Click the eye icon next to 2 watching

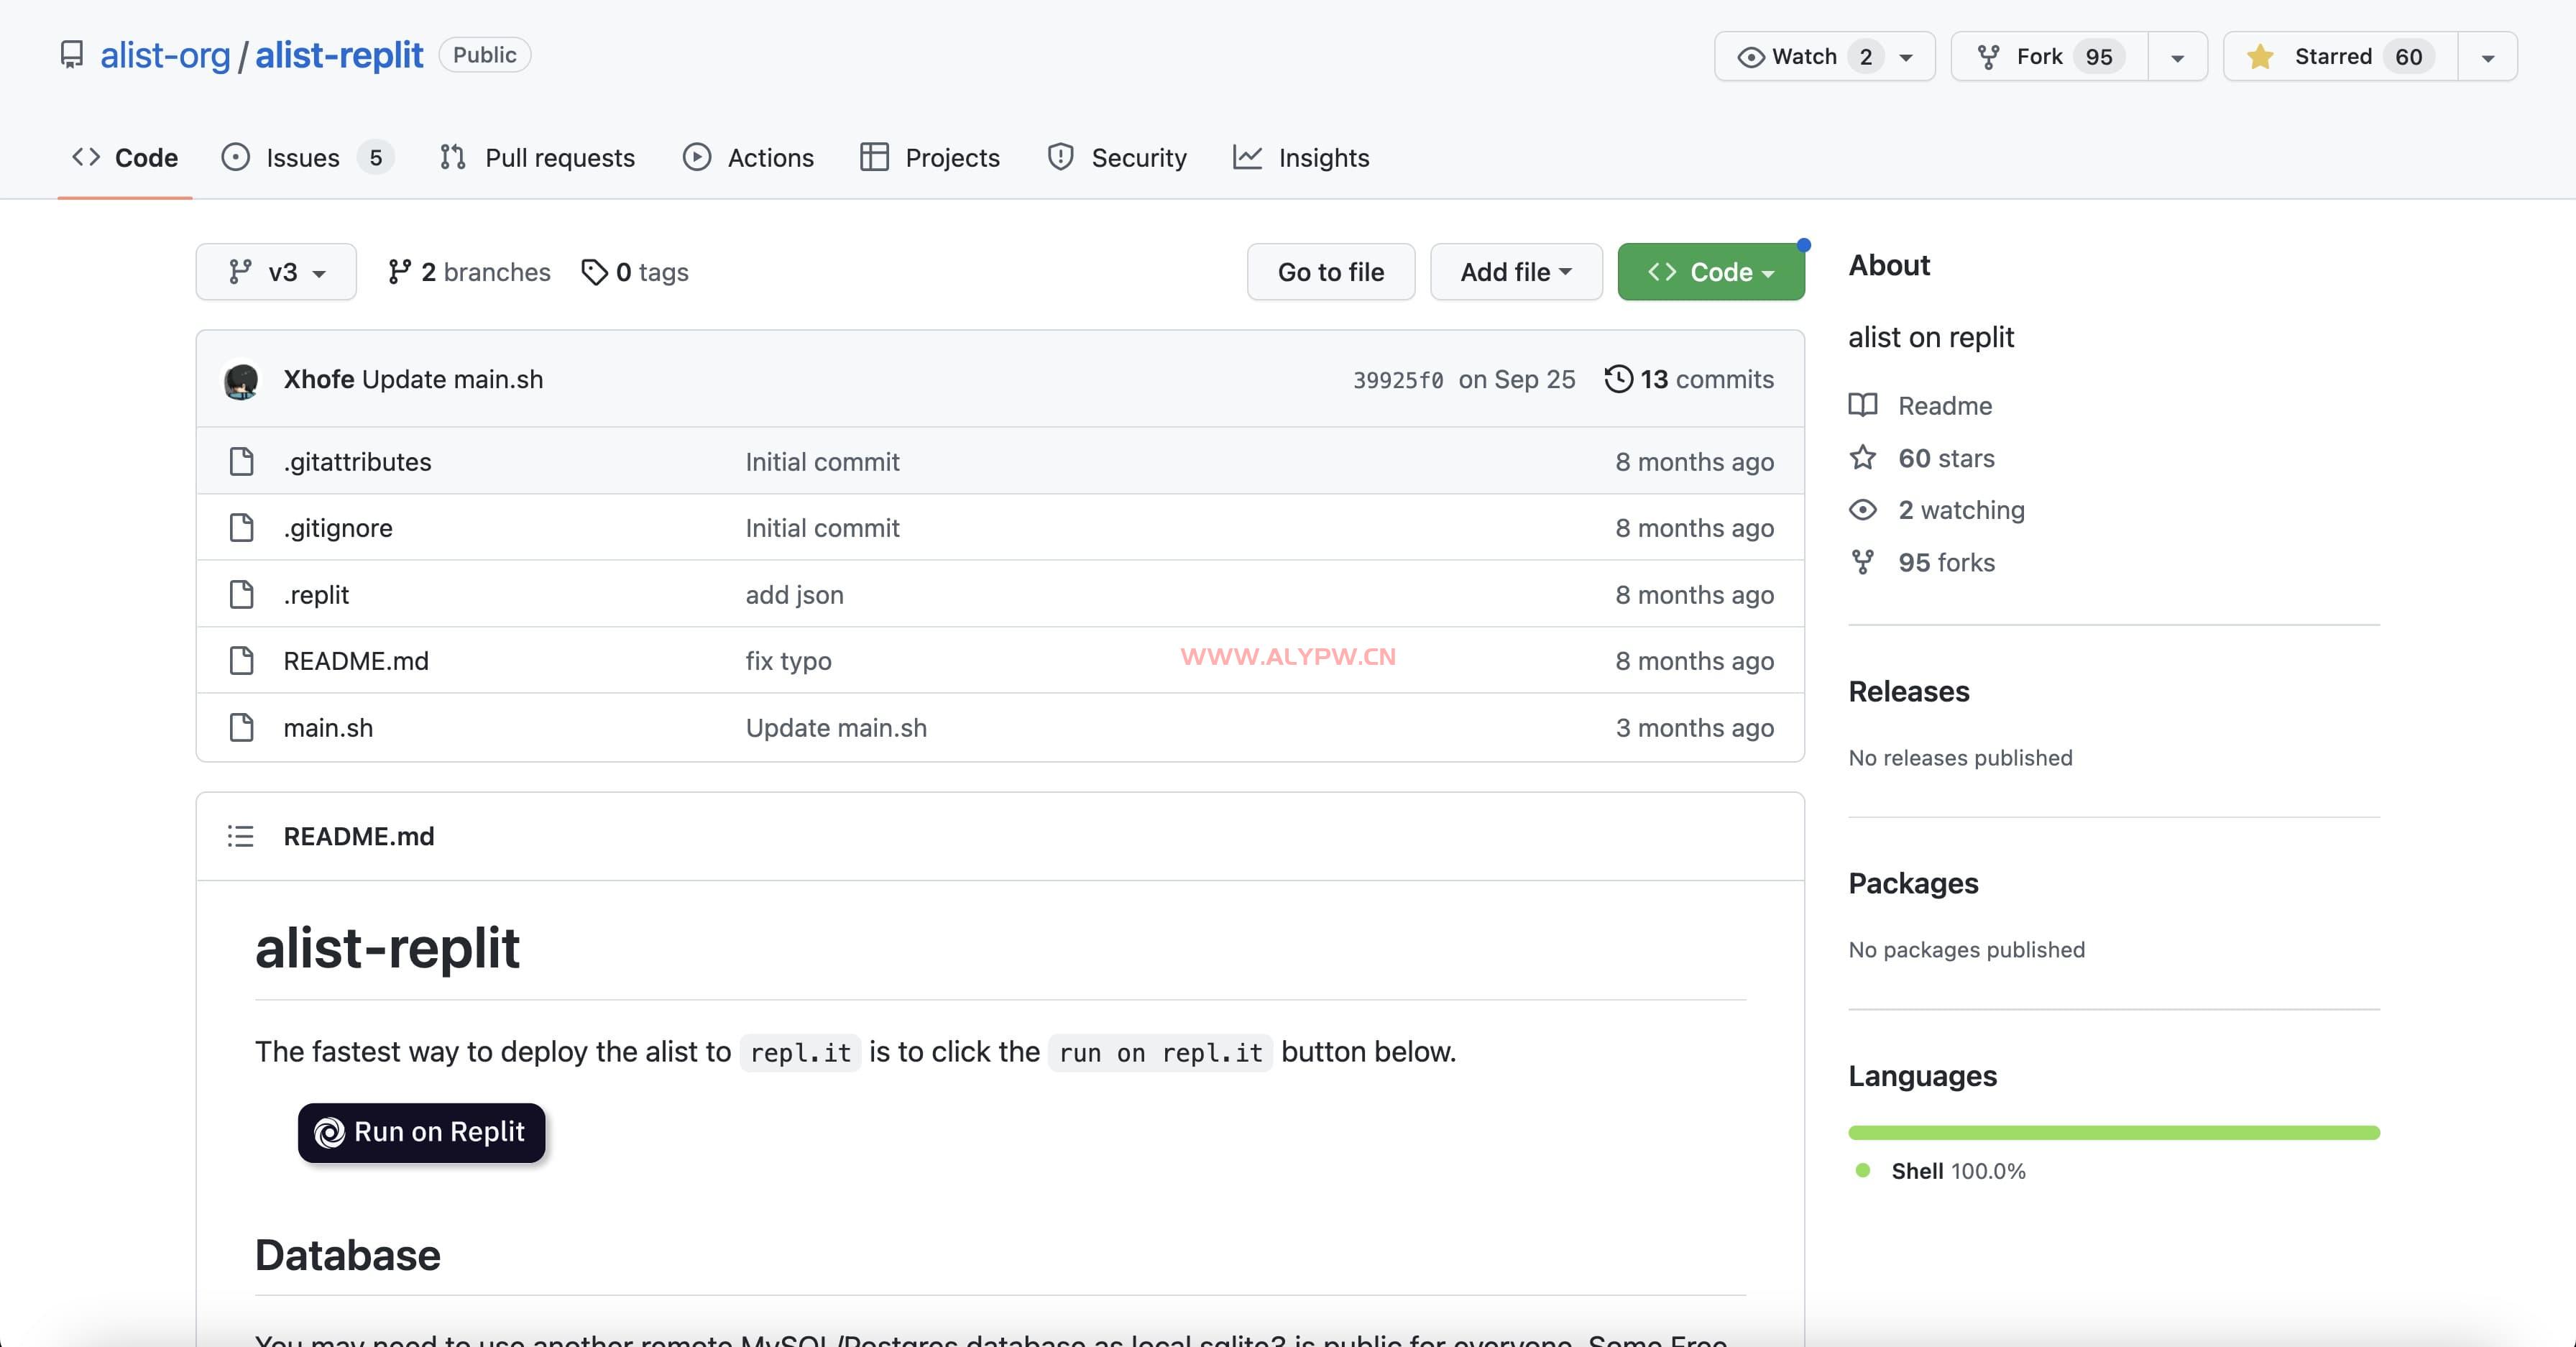(1862, 510)
